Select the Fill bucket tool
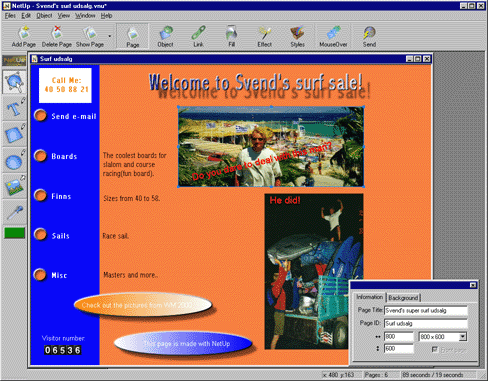Viewport: 488px width, 381px height. 231,36
